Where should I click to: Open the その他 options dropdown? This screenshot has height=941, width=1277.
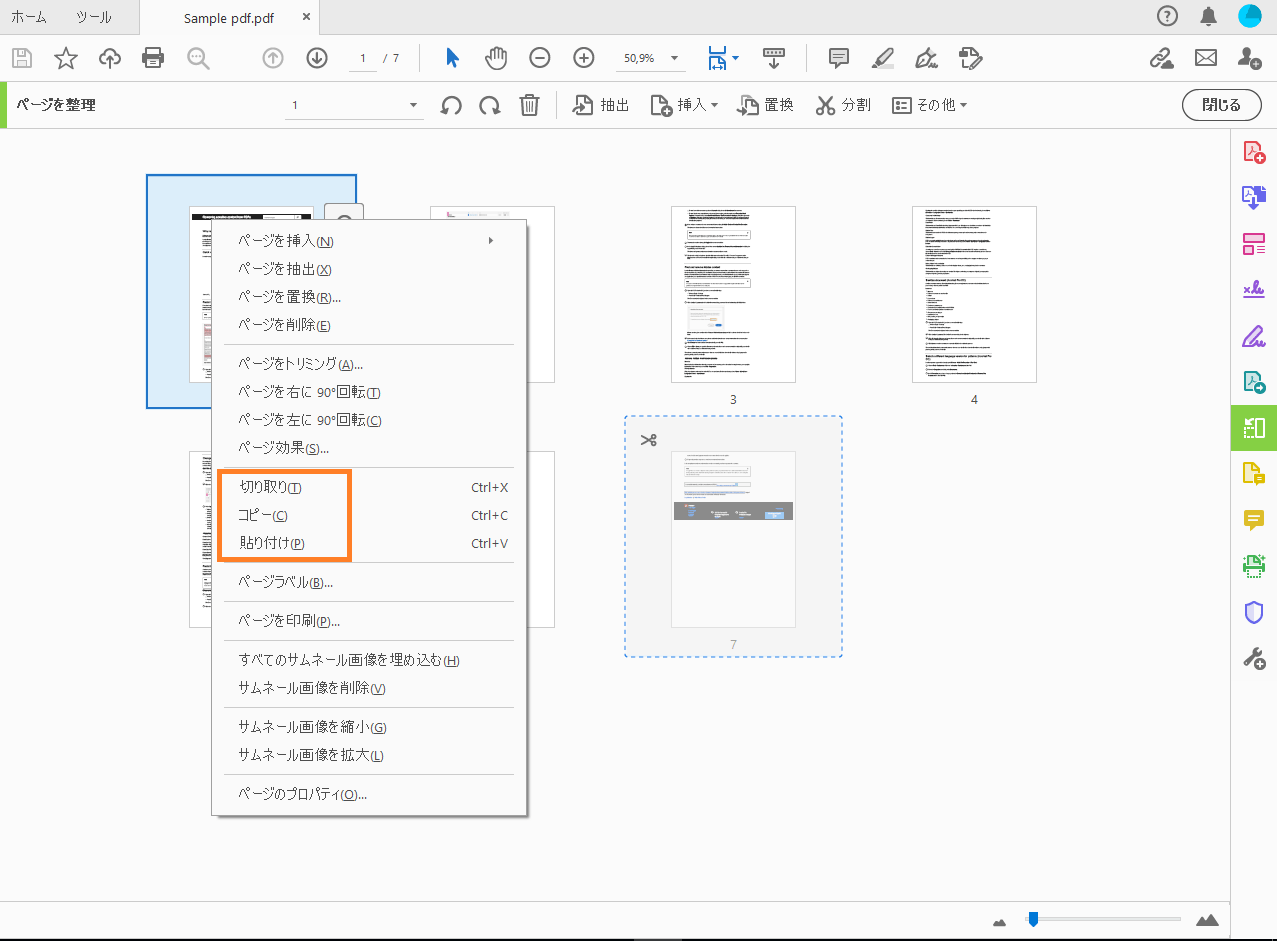click(x=929, y=104)
